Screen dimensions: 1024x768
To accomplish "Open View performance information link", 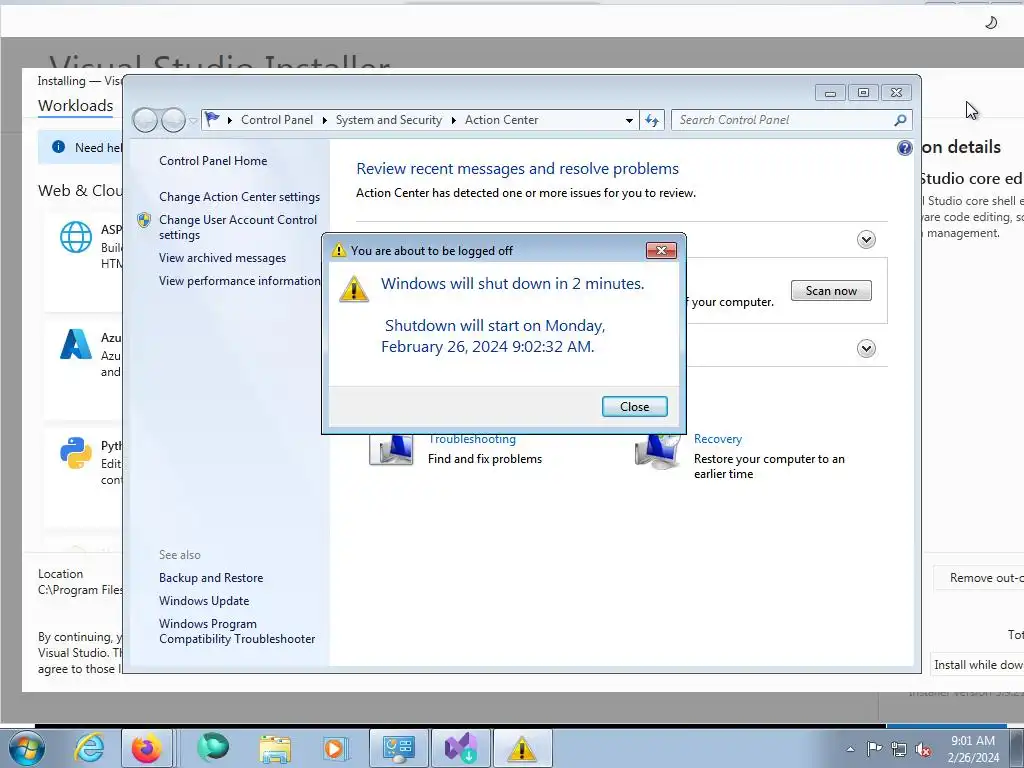I will (239, 281).
